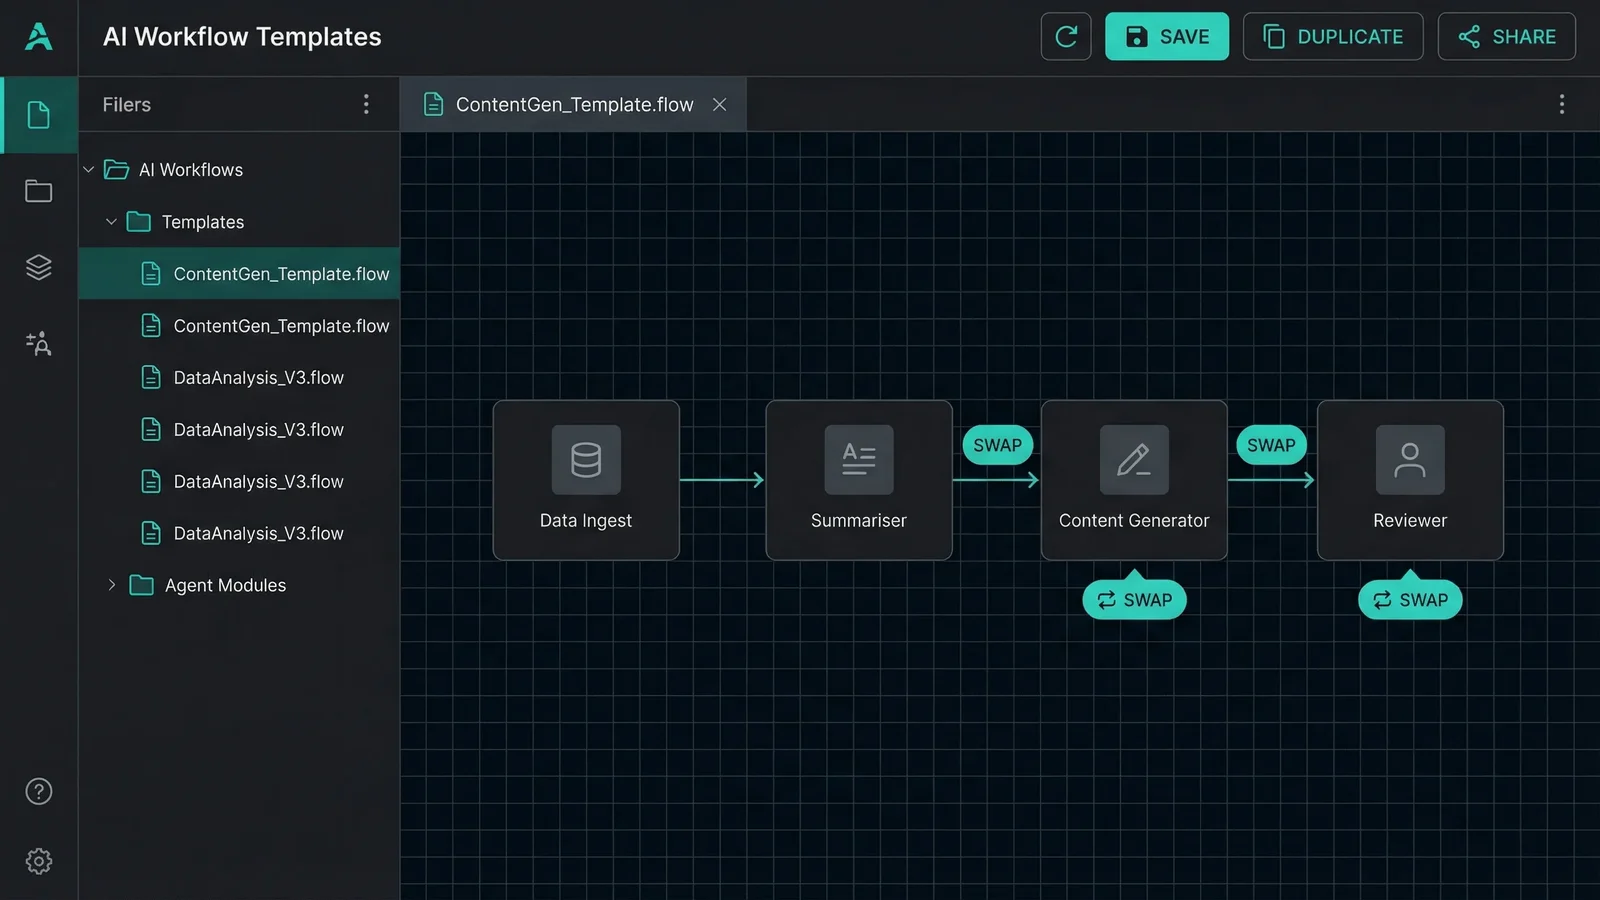This screenshot has width=1600, height=900.
Task: Select the Content Generator pencil icon
Action: coord(1134,460)
